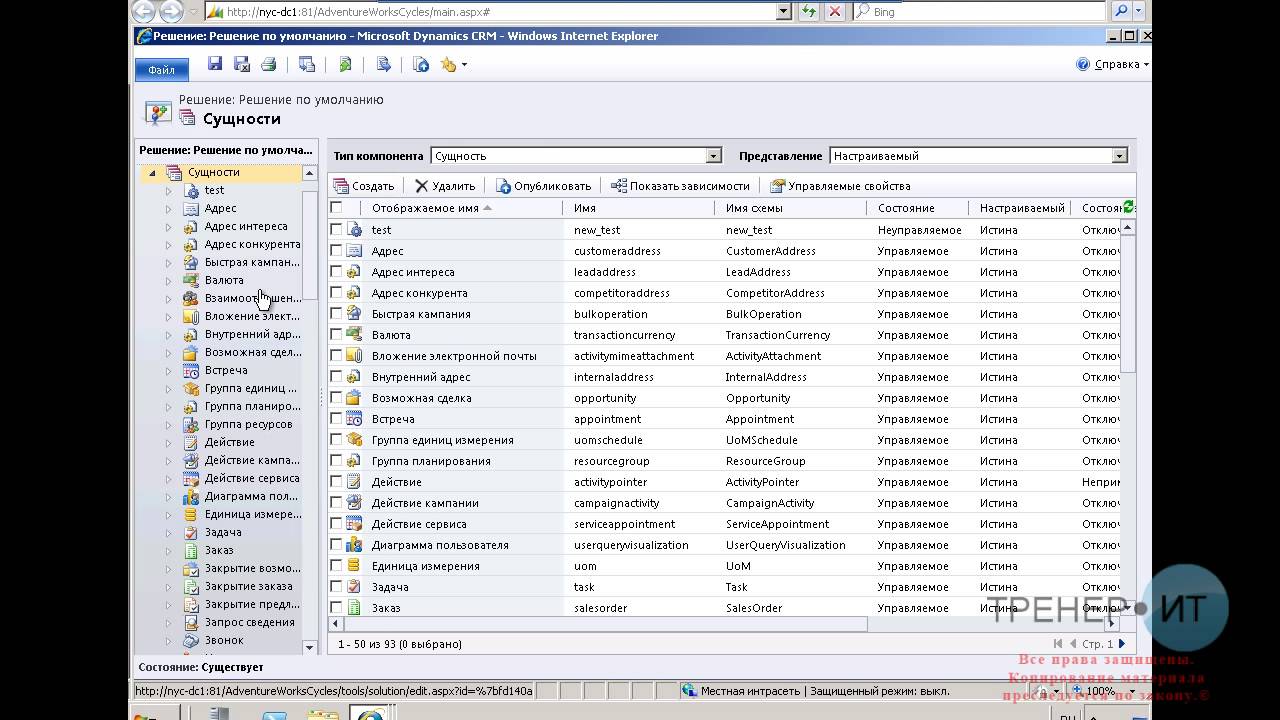Image resolution: width=1280 pixels, height=720 pixels.
Task: Open the Файл menu
Action: [x=161, y=69]
